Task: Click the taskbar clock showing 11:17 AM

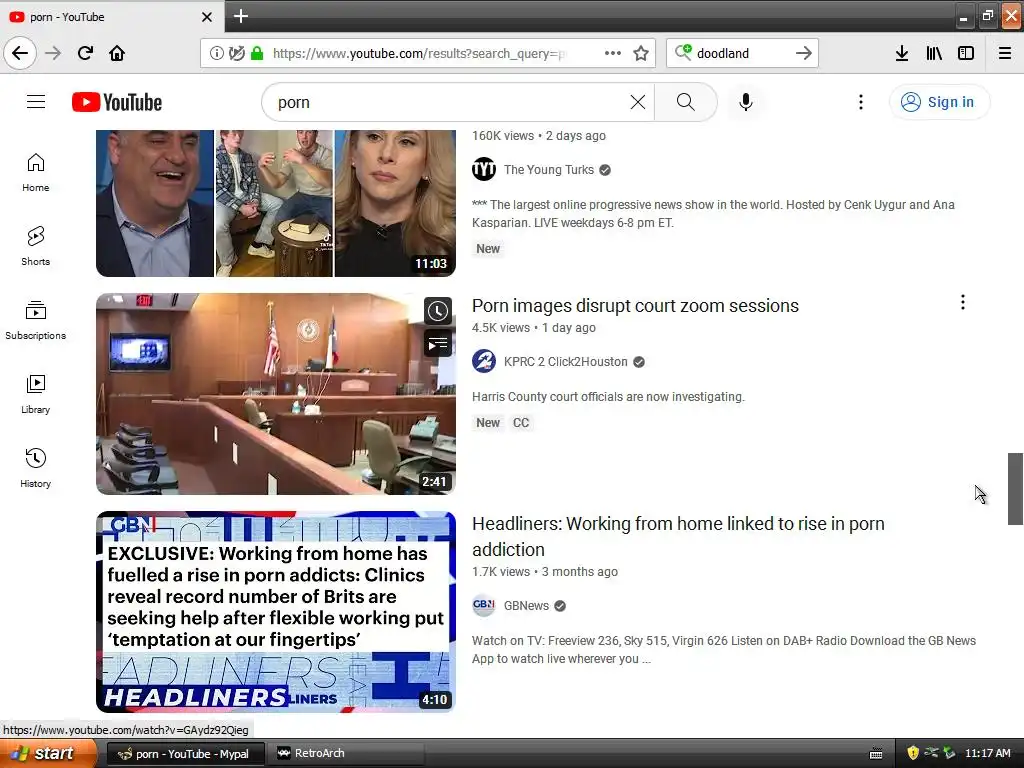Action: point(987,753)
